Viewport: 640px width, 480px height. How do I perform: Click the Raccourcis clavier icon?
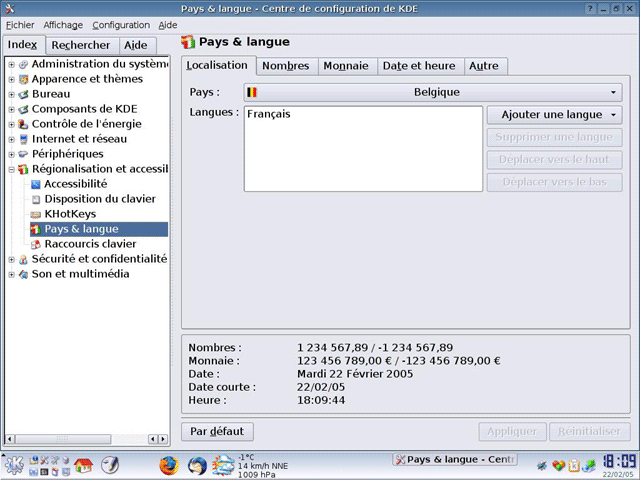[x=36, y=244]
